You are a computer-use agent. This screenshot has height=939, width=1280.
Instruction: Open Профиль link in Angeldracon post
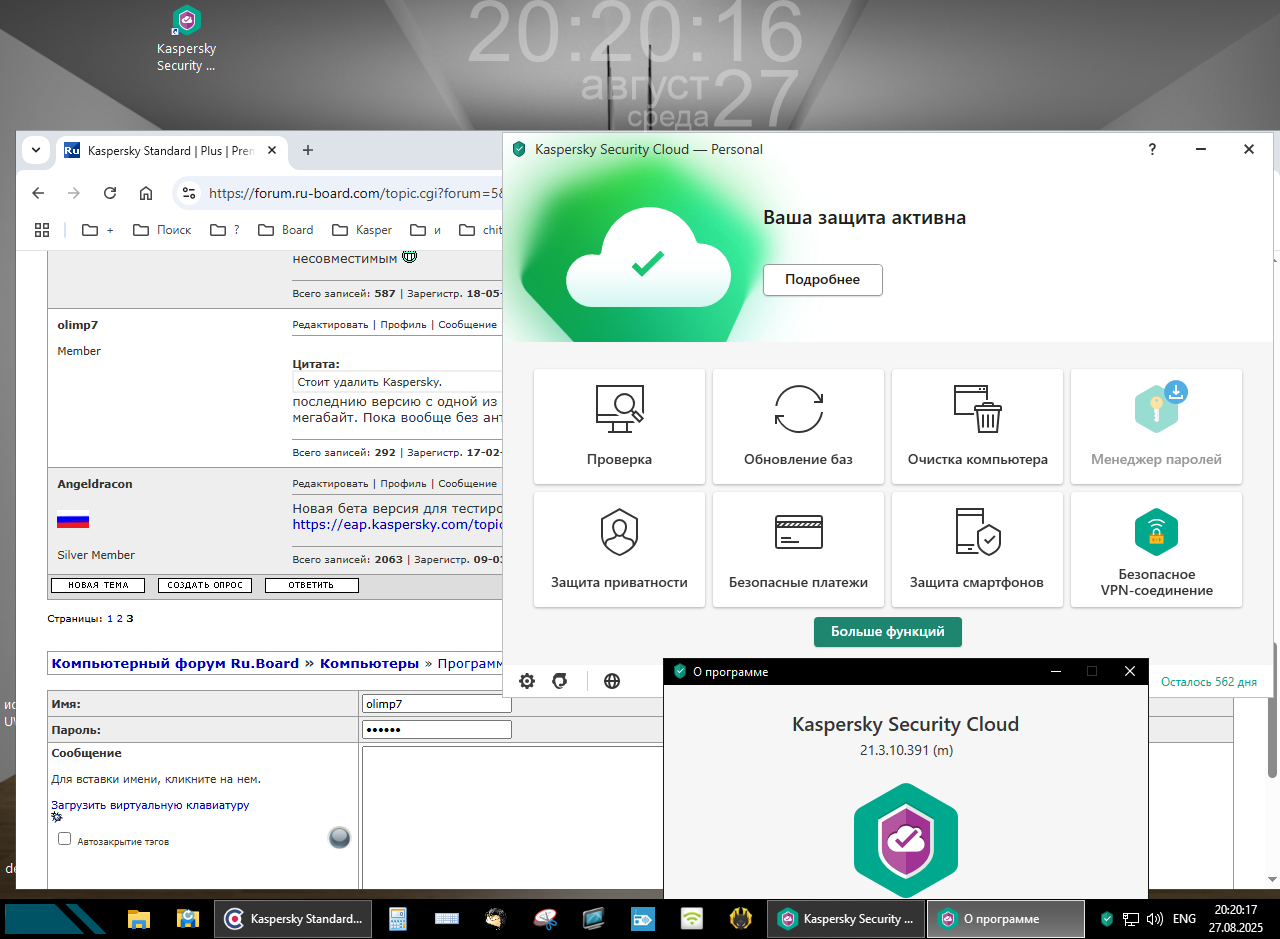coord(403,484)
